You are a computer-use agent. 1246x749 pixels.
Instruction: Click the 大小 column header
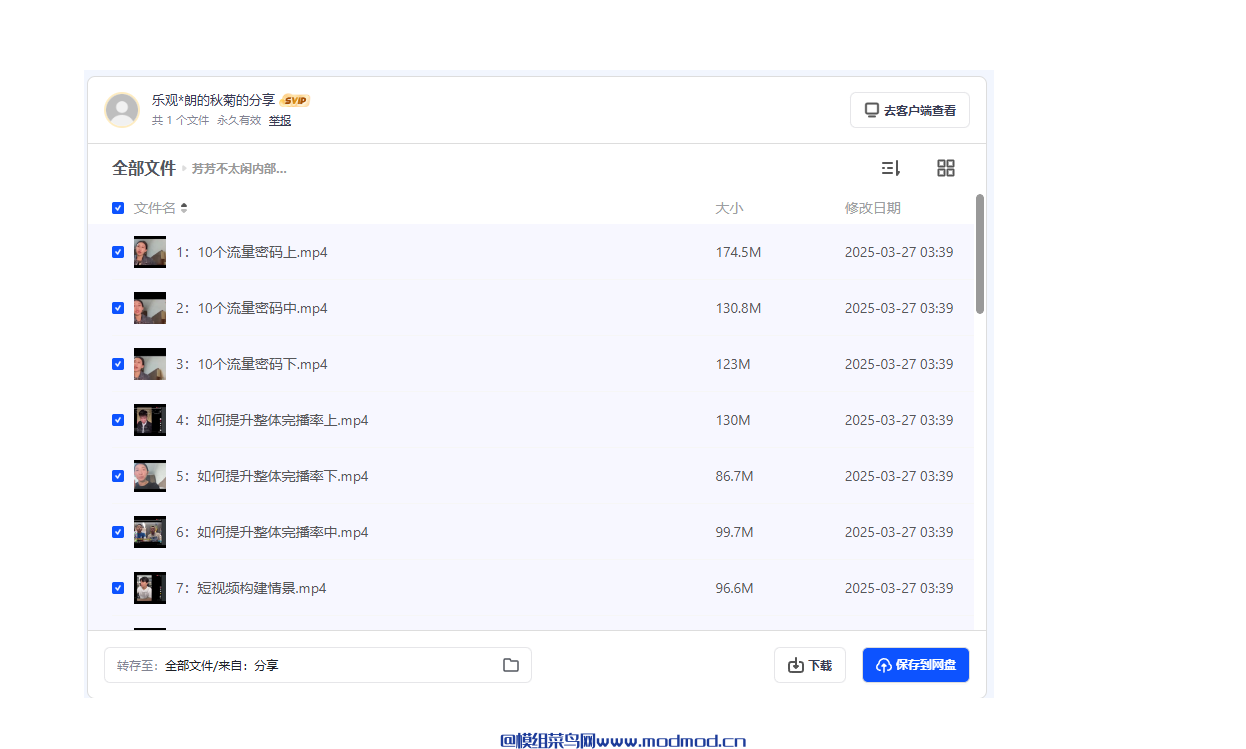coord(729,208)
